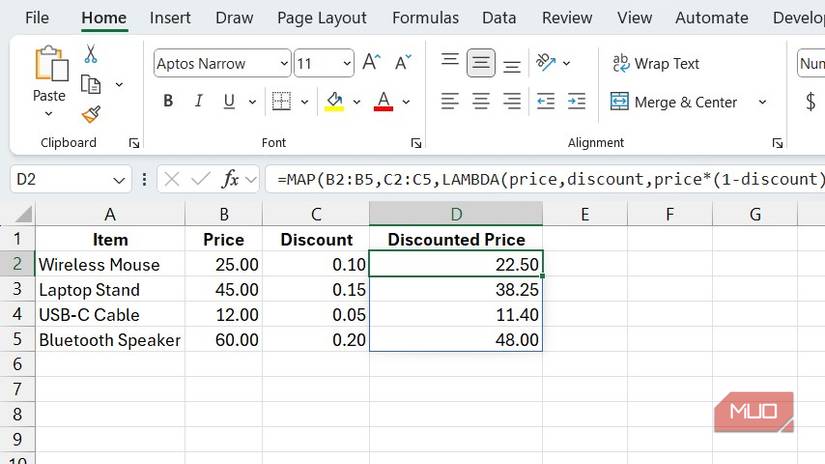Switch to the Draw tab
The image size is (825, 464).
coord(234,18)
